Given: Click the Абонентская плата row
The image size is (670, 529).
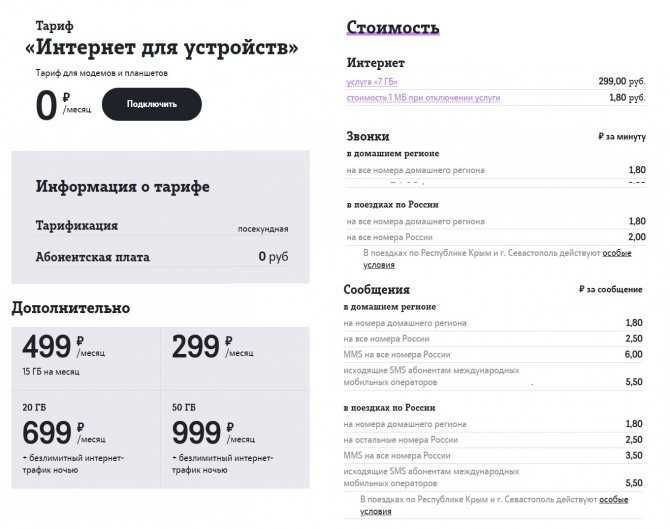Looking at the screenshot, I should pyautogui.click(x=162, y=257).
